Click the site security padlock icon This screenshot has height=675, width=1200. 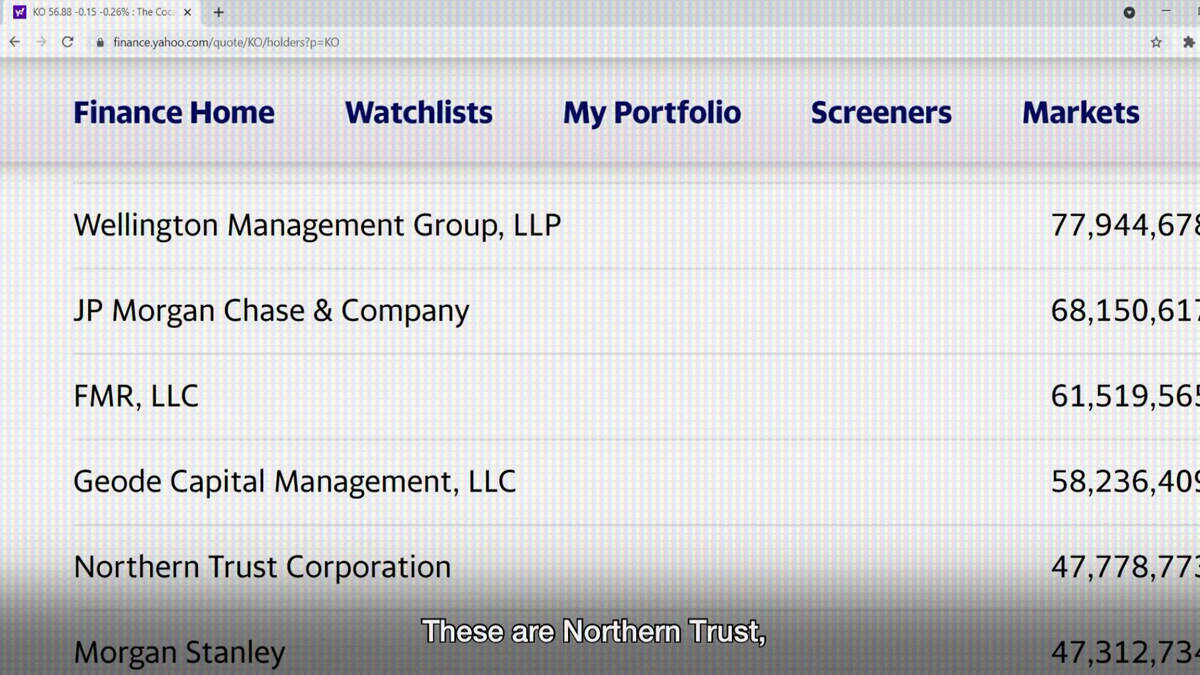100,42
